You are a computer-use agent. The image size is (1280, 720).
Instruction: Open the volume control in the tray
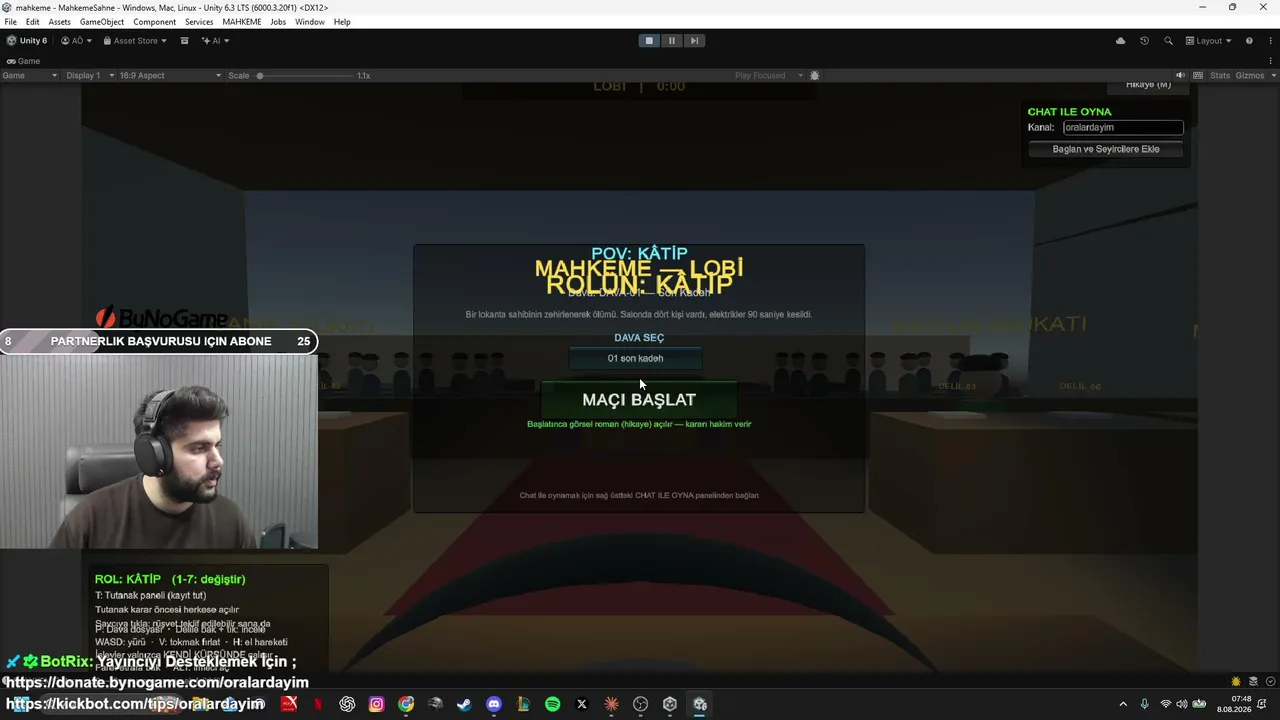pyautogui.click(x=1182, y=704)
